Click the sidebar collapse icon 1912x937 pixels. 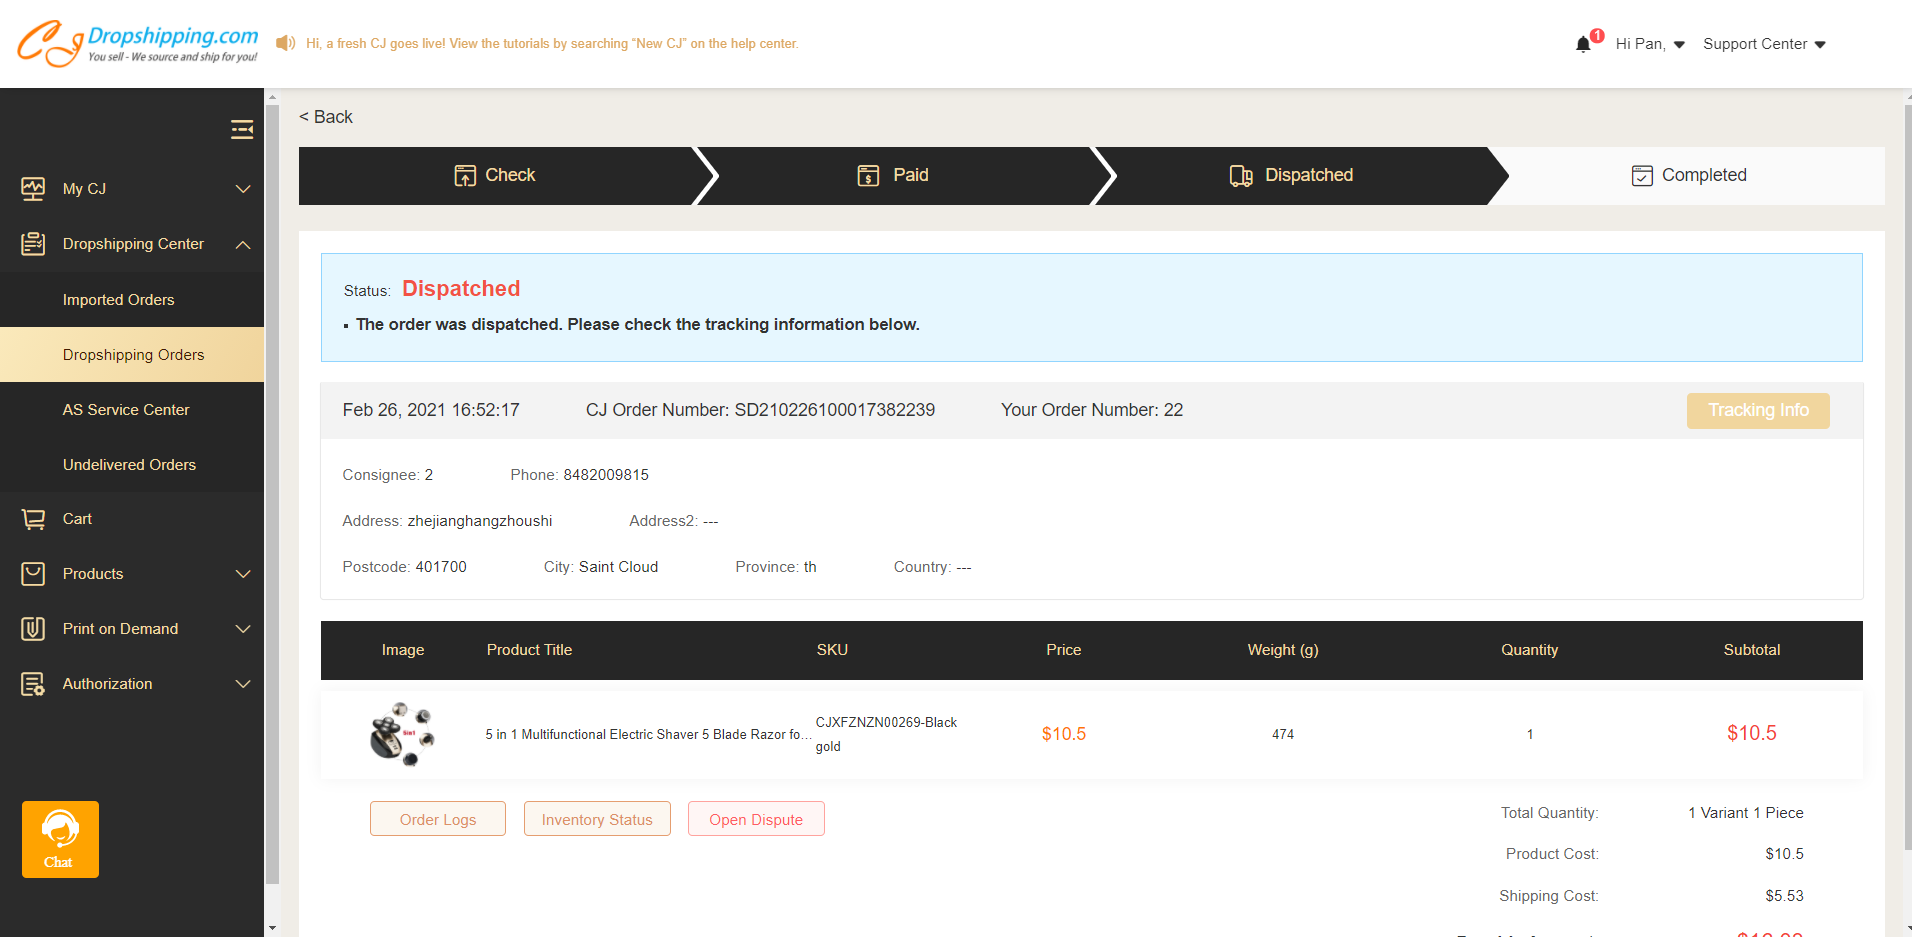[241, 129]
